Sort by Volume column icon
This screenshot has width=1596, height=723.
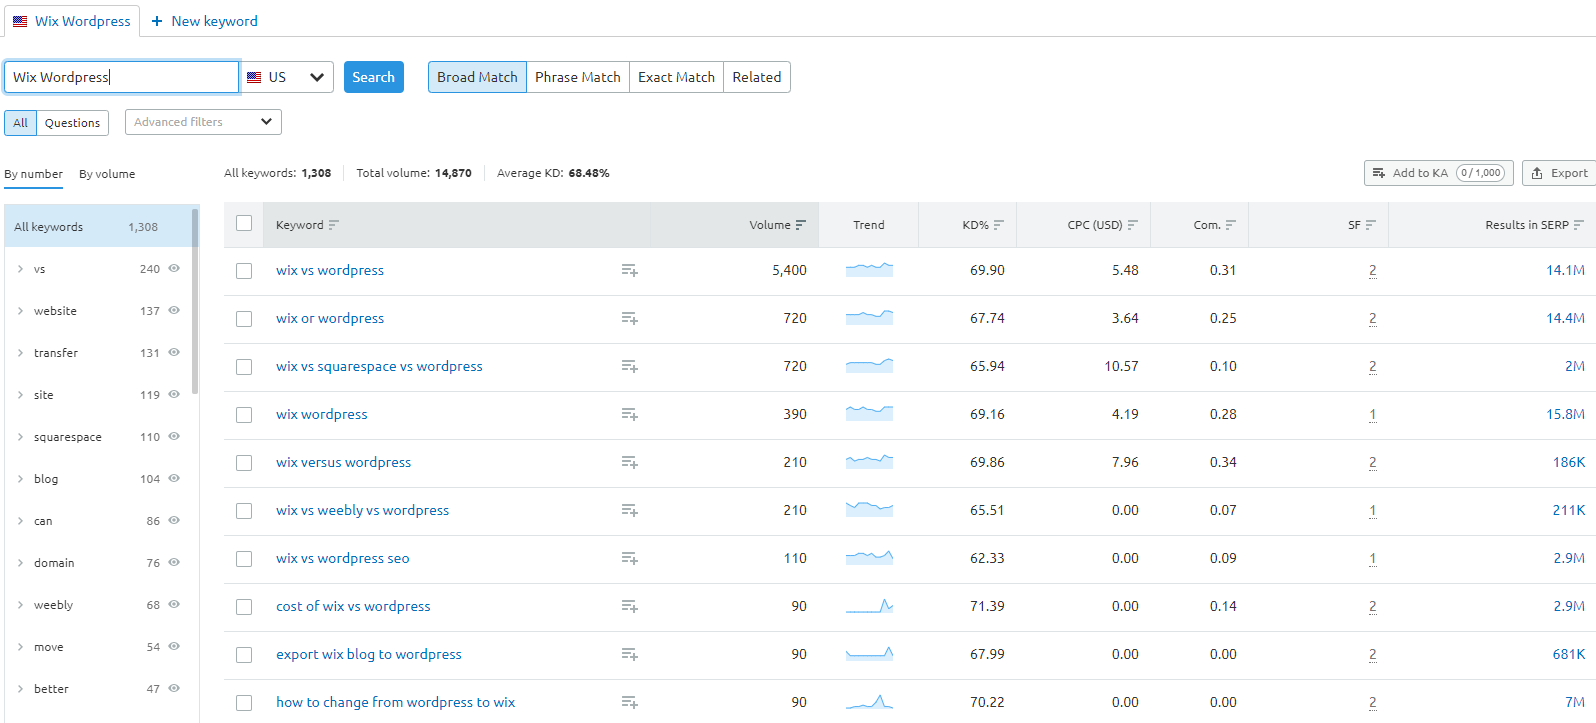(x=801, y=225)
